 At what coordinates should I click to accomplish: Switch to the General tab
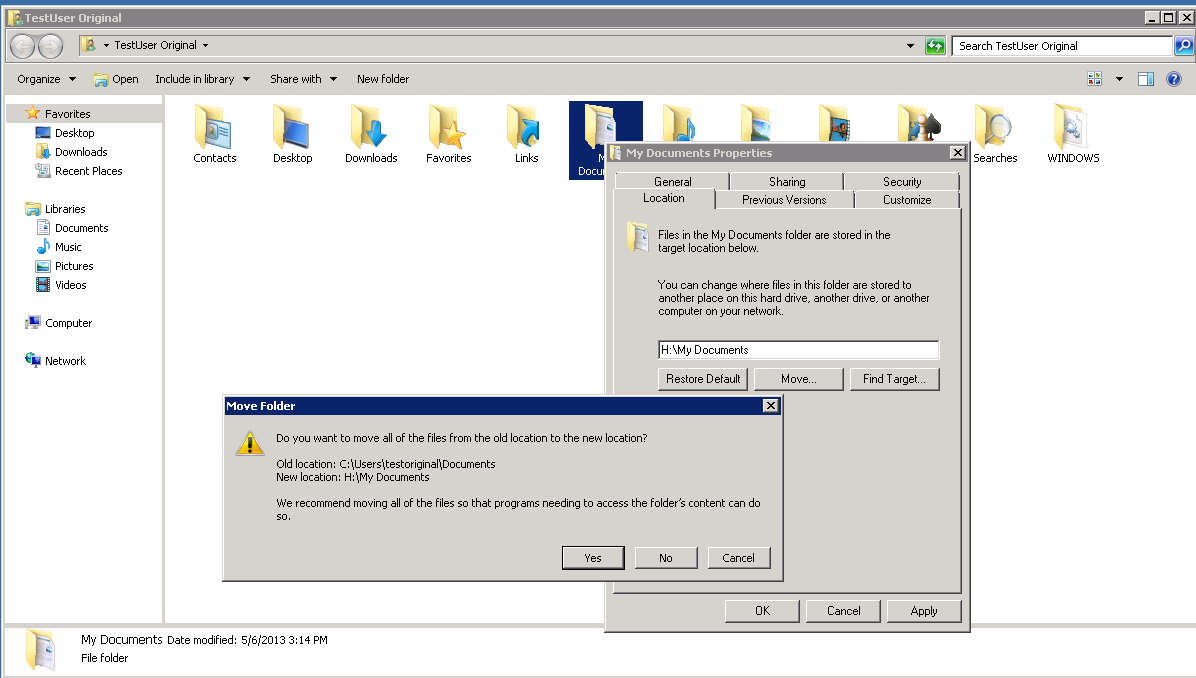pyautogui.click(x=672, y=182)
